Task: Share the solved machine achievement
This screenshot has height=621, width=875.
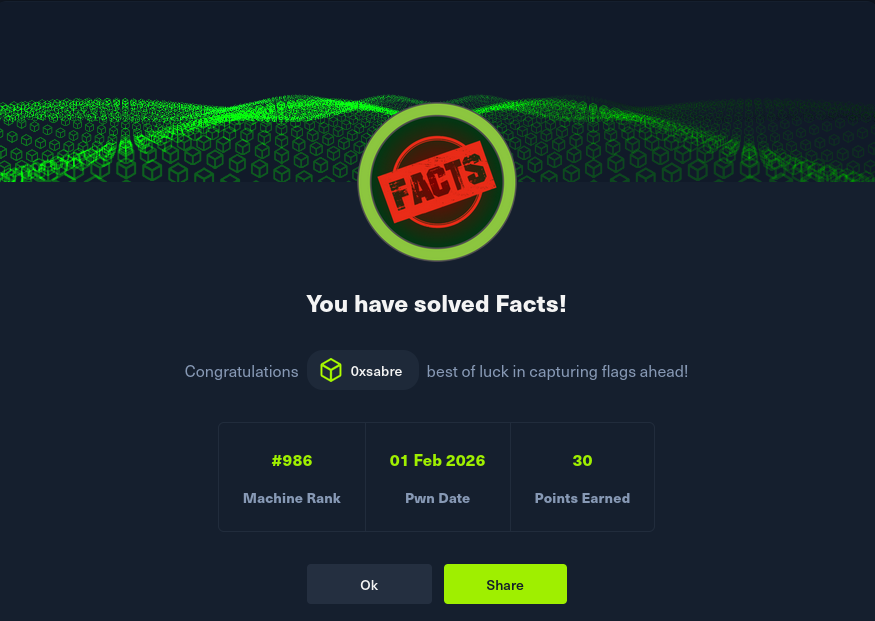Action: (505, 585)
